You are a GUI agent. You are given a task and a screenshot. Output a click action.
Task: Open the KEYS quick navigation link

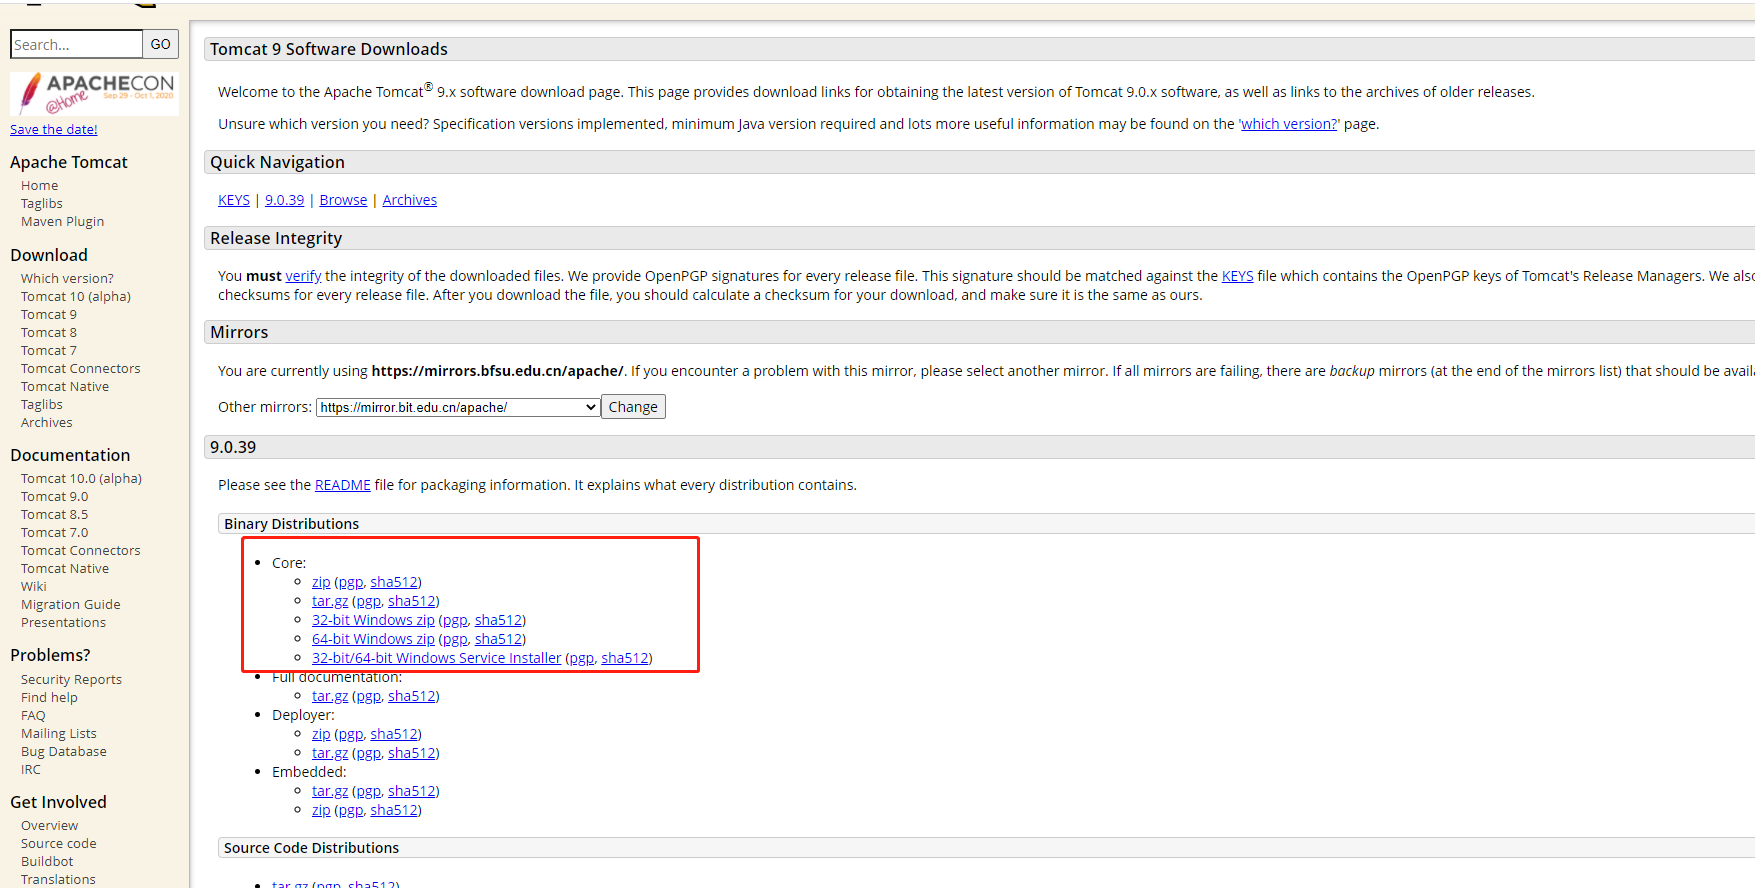234,200
